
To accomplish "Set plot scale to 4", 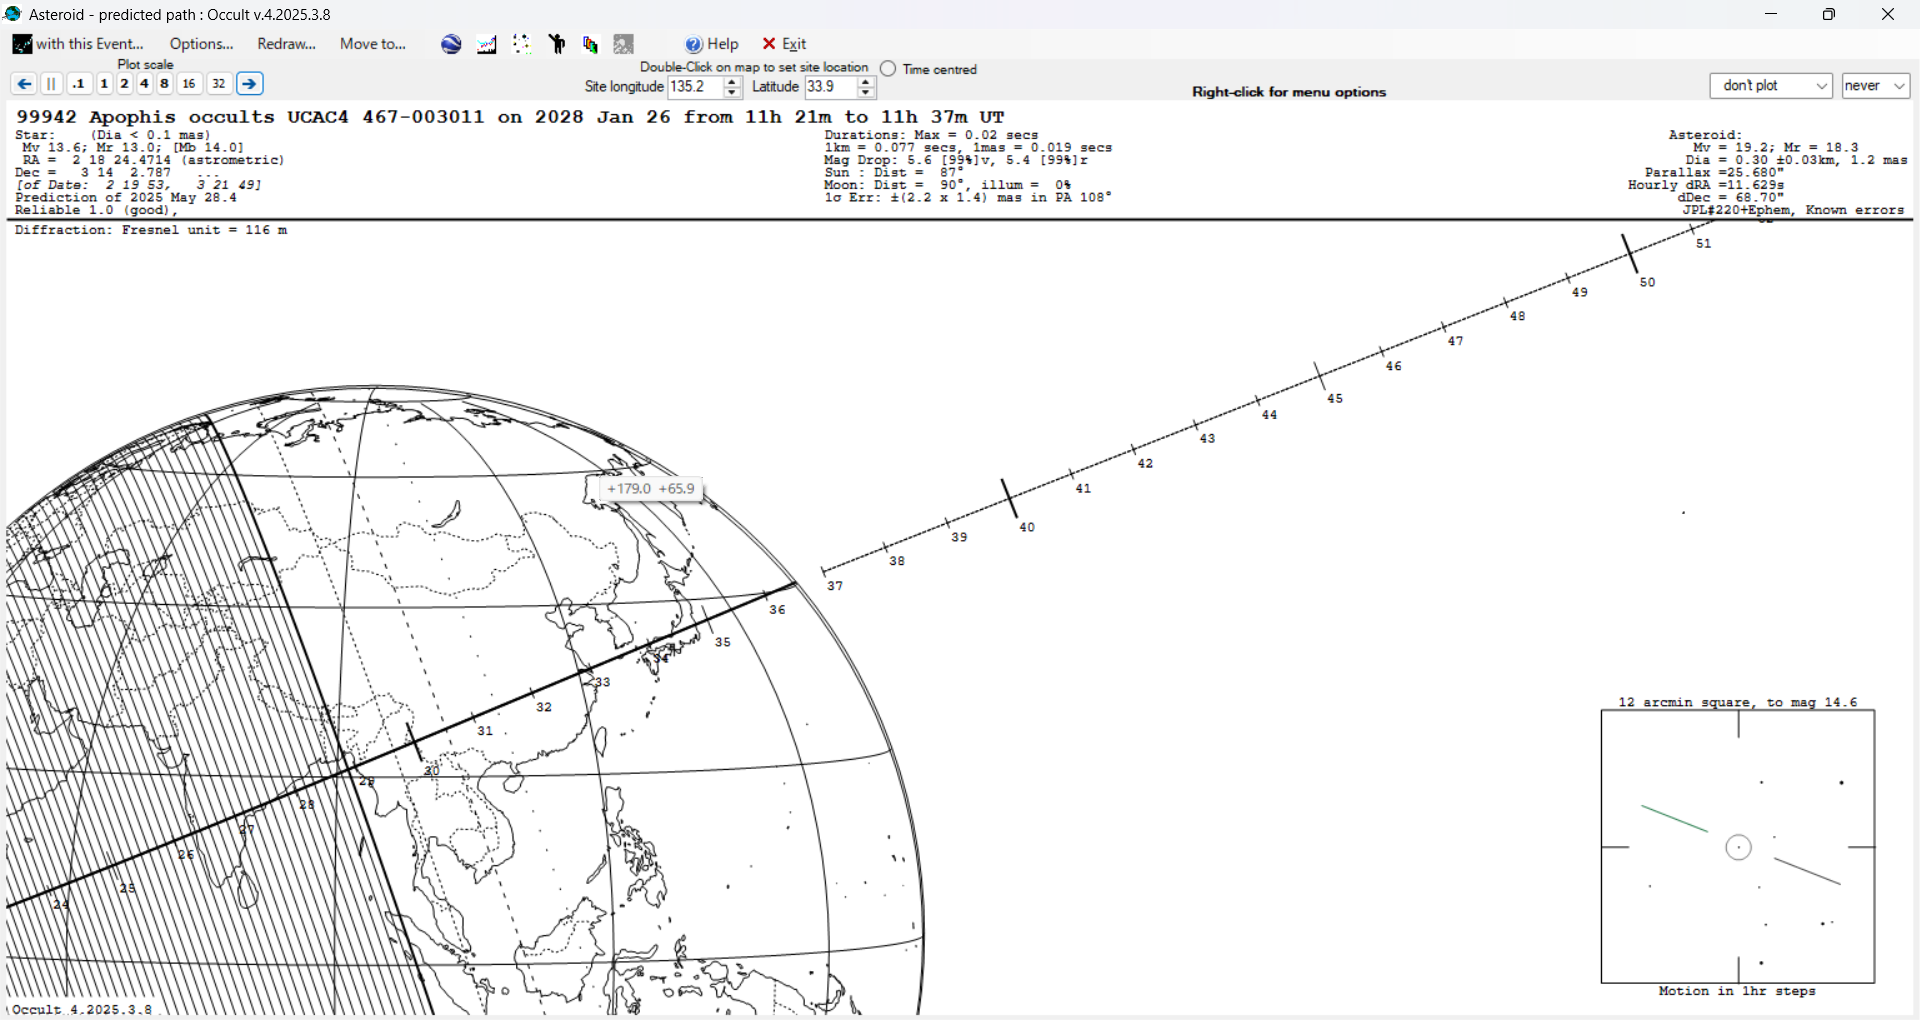I will pos(144,84).
